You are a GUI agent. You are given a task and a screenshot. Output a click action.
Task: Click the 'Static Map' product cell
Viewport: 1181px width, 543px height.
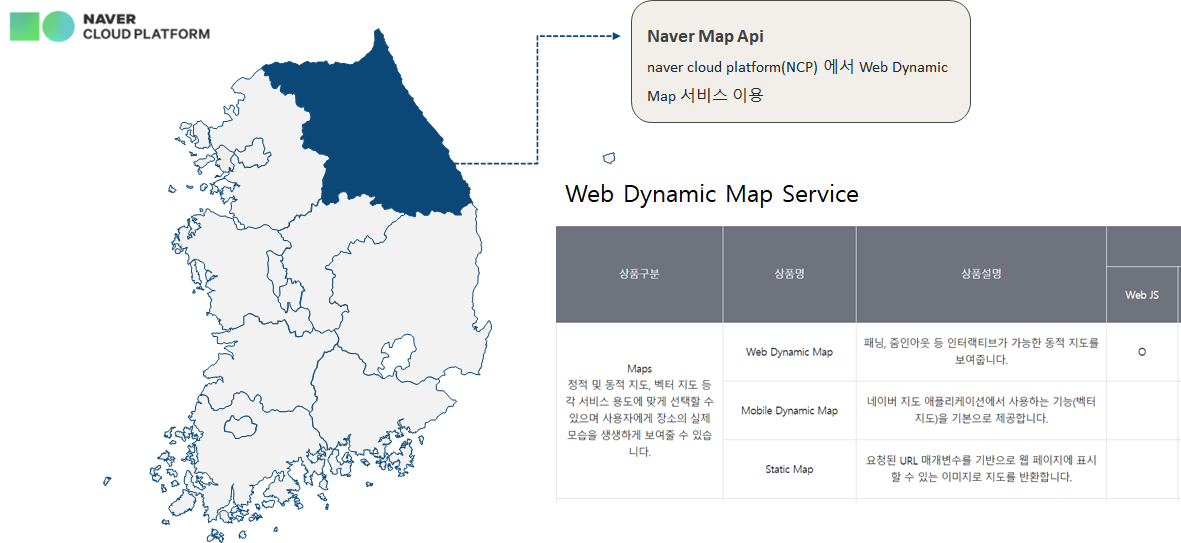click(789, 469)
